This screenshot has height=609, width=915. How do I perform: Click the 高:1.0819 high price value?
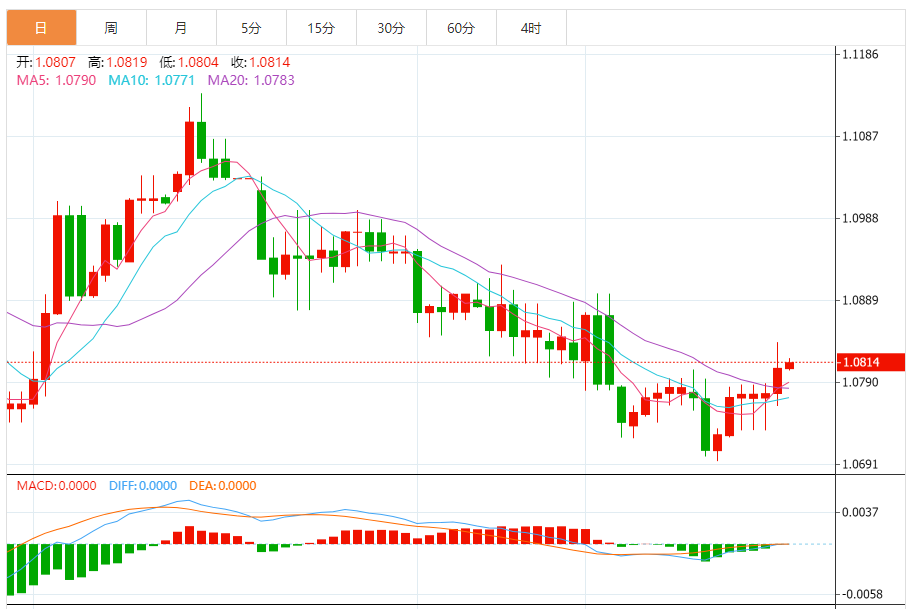pyautogui.click(x=118, y=62)
